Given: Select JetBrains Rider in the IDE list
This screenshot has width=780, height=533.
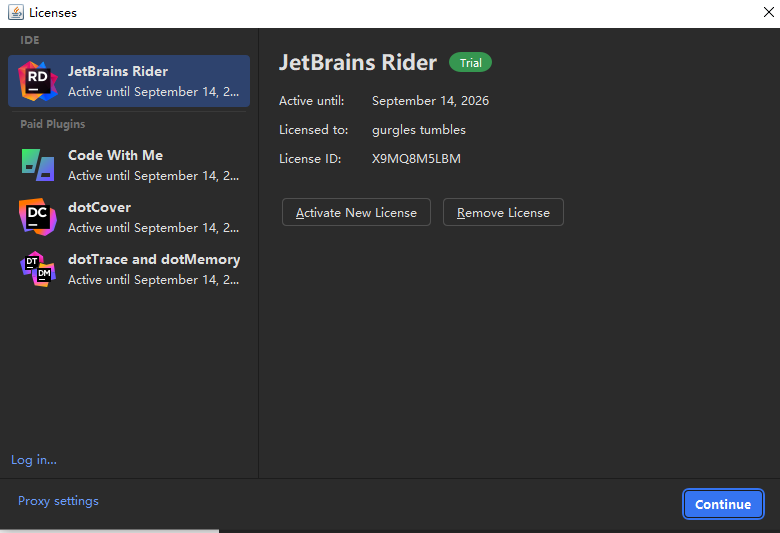Looking at the screenshot, I should click(129, 81).
